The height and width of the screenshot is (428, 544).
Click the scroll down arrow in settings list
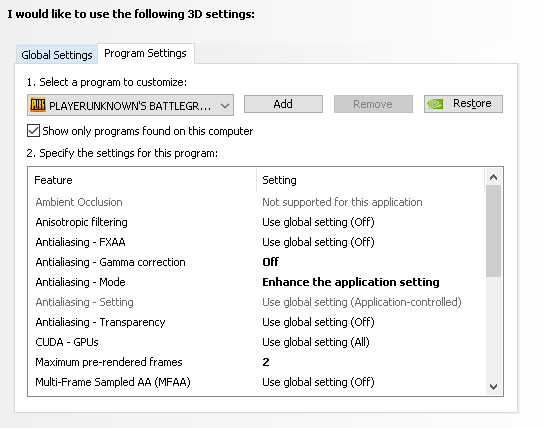(493, 386)
